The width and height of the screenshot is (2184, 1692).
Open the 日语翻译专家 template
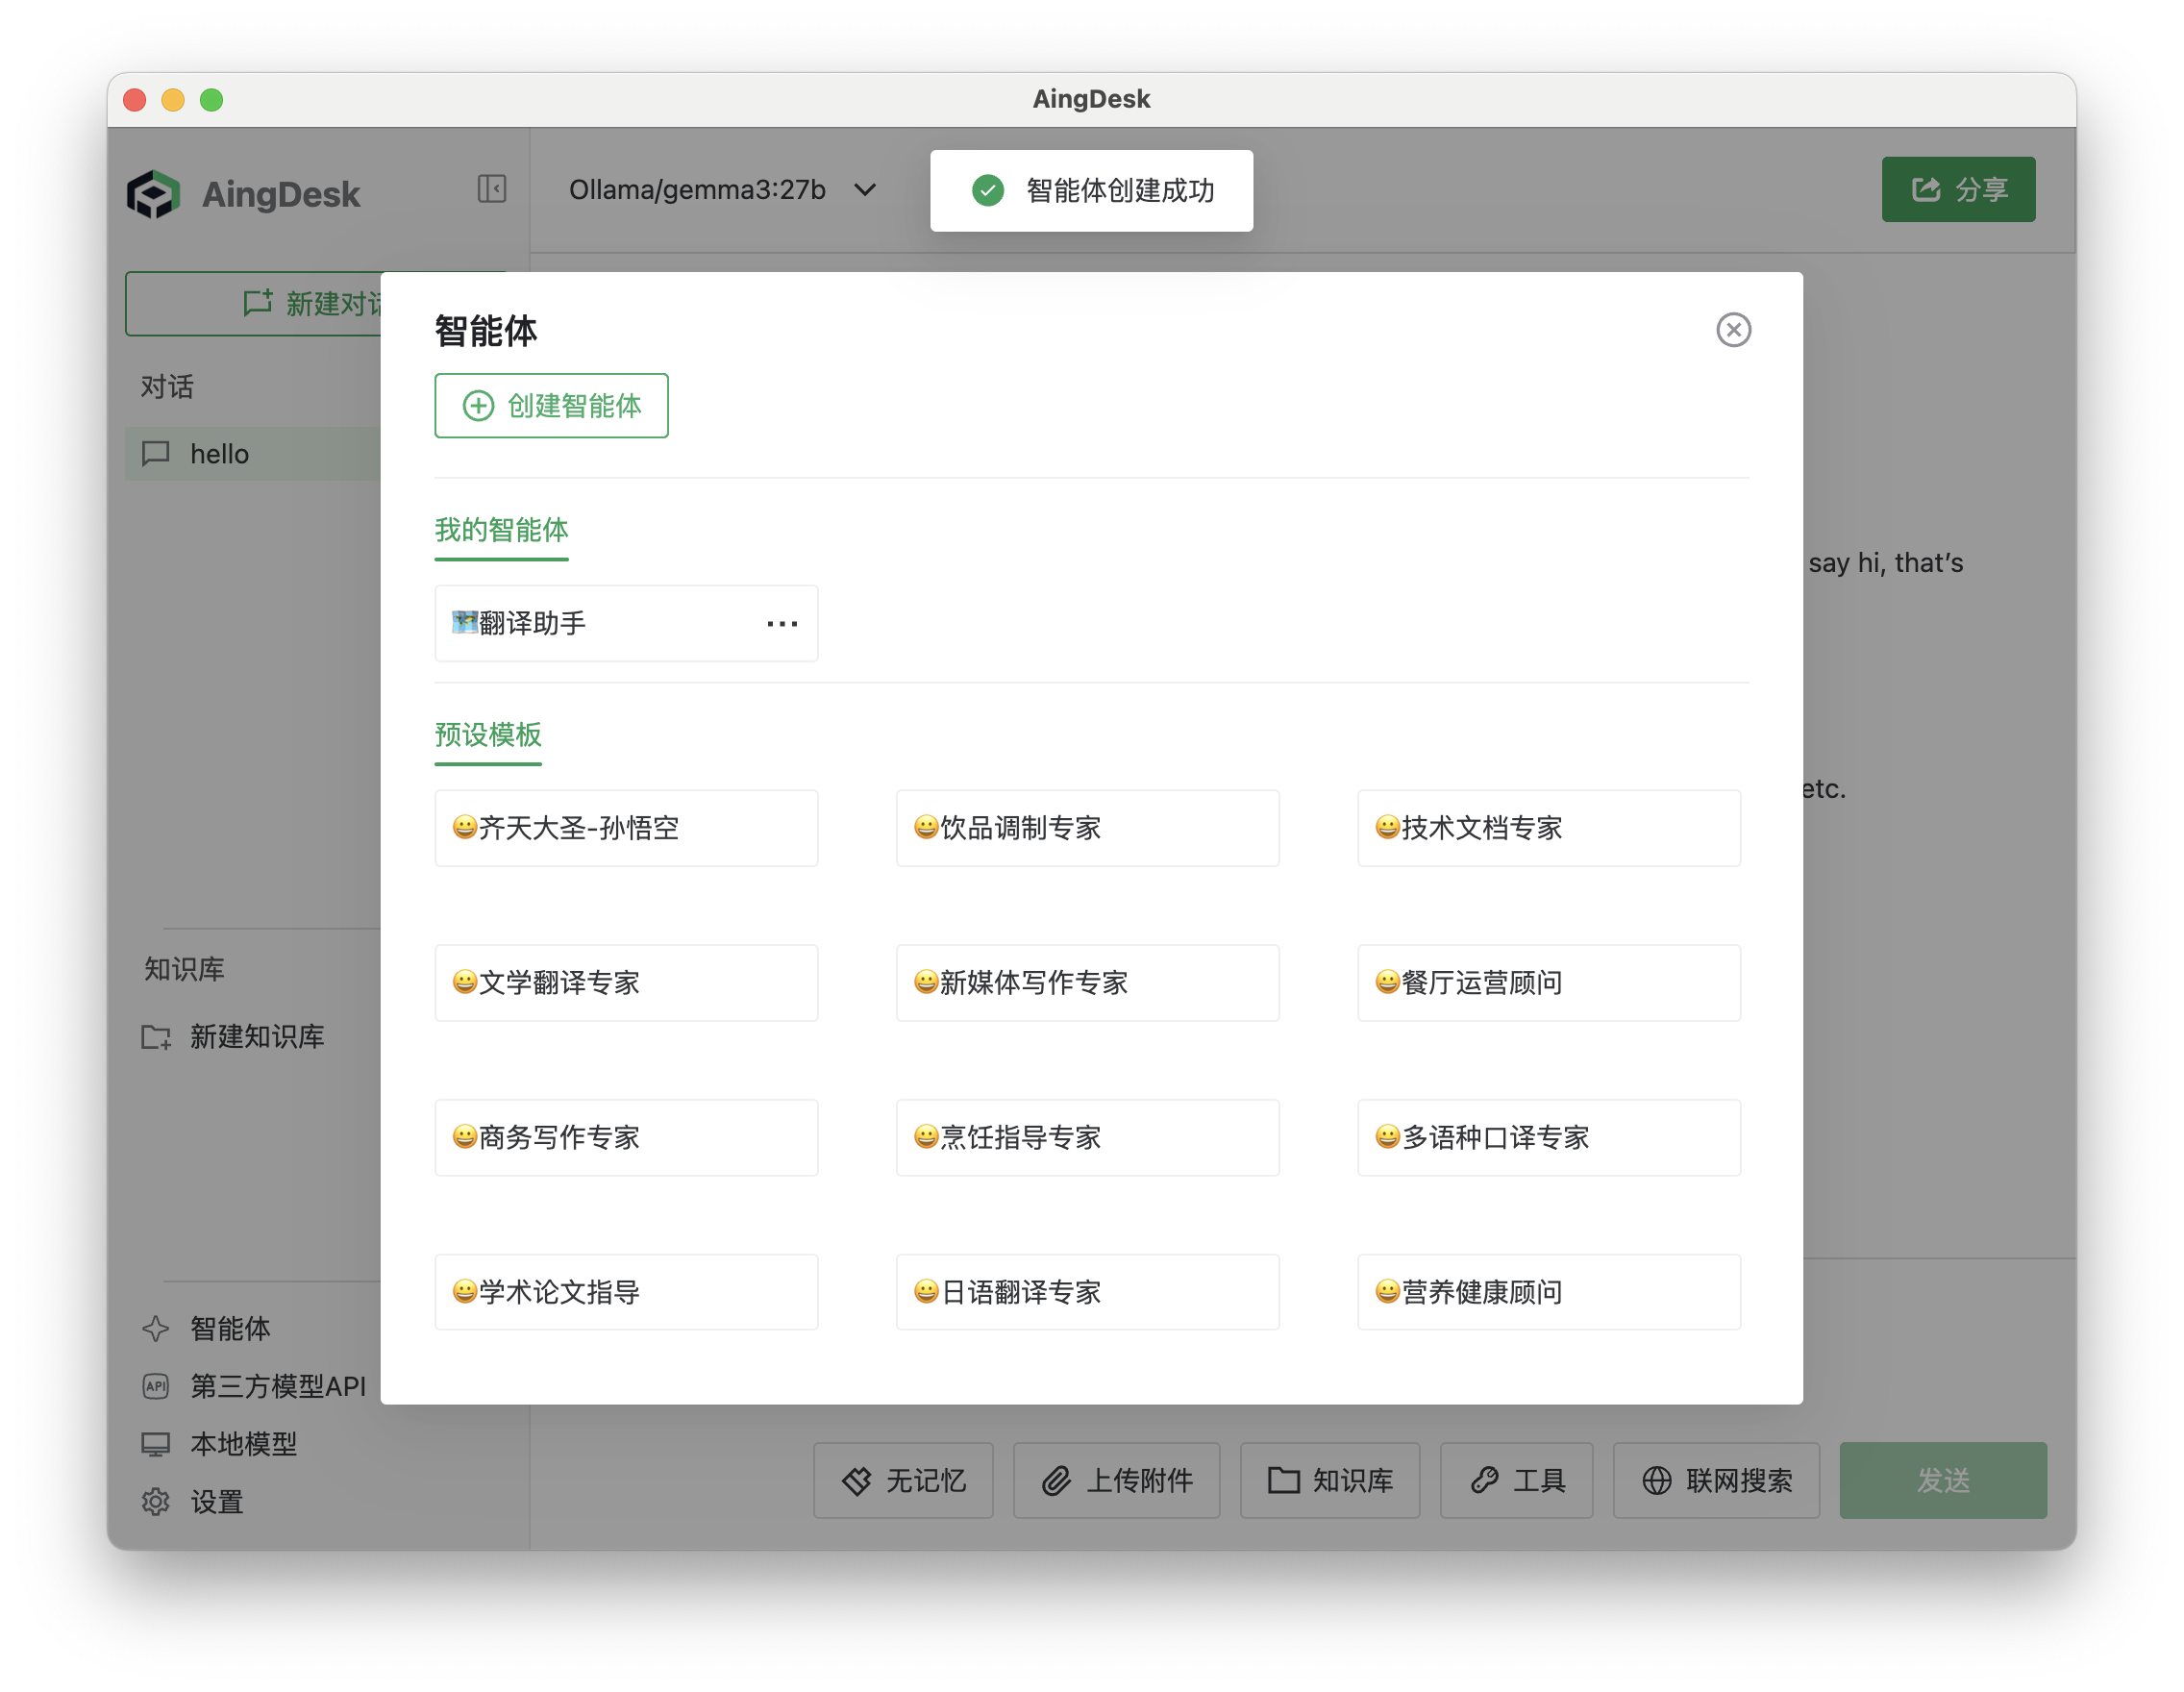point(1087,1292)
